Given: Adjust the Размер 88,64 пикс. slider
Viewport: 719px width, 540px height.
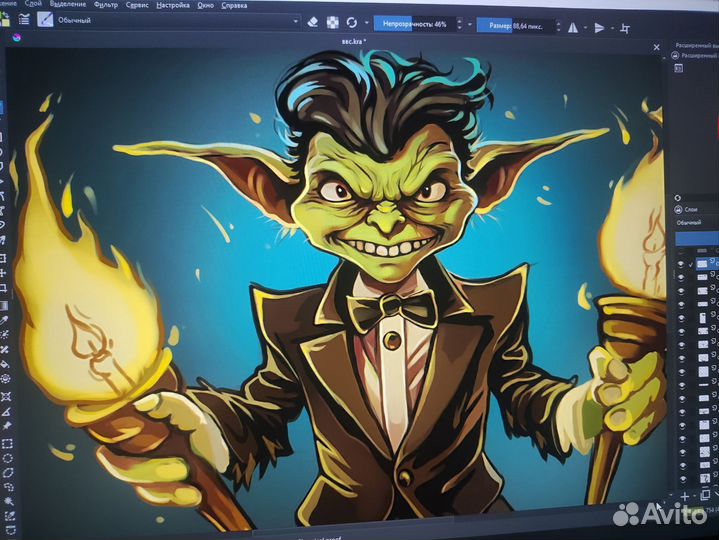Looking at the screenshot, I should [x=515, y=26].
